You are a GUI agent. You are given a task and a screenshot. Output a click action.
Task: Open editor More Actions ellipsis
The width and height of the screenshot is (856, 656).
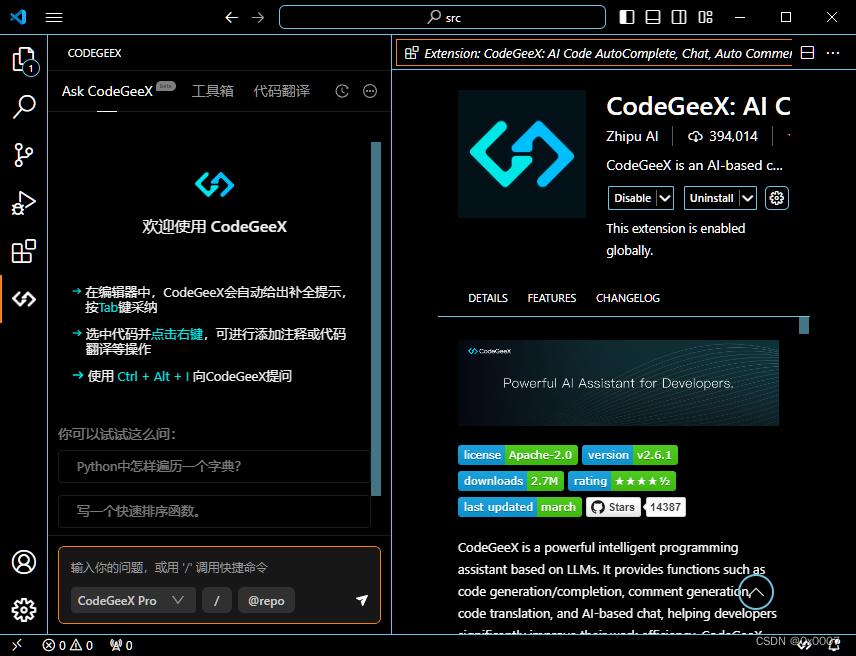click(833, 53)
